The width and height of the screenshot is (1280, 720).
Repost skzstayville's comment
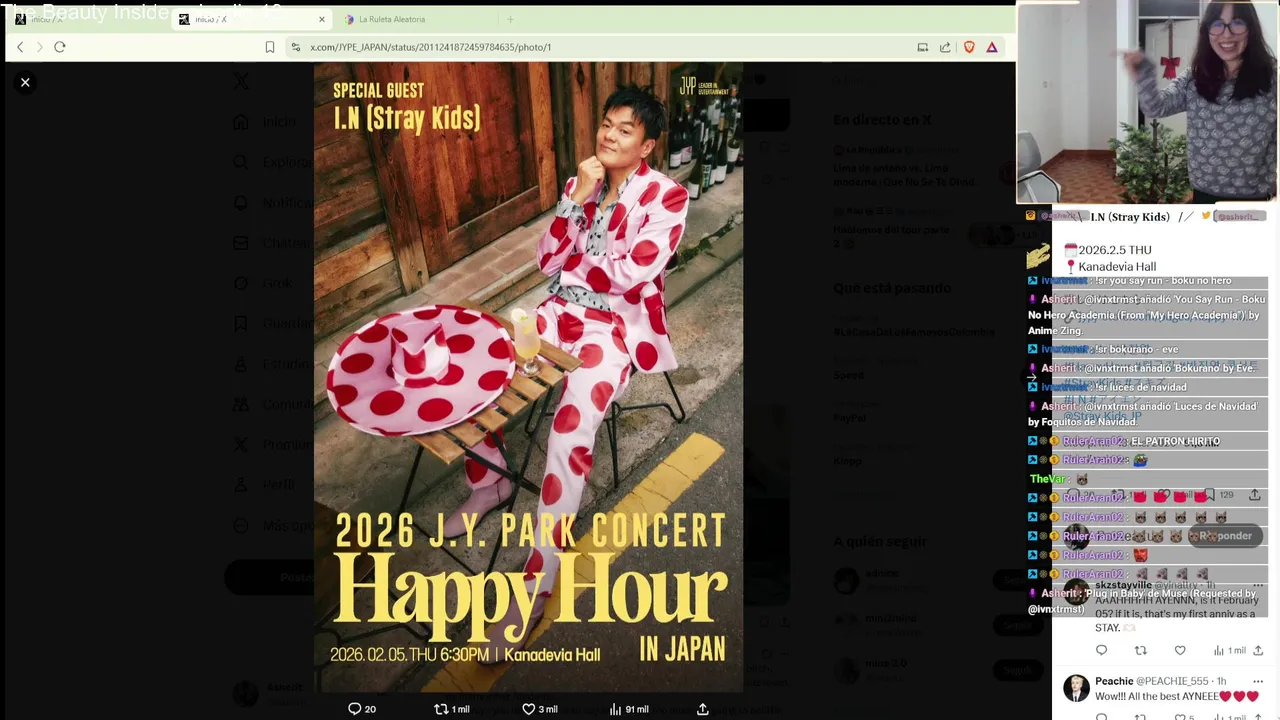(x=1140, y=651)
